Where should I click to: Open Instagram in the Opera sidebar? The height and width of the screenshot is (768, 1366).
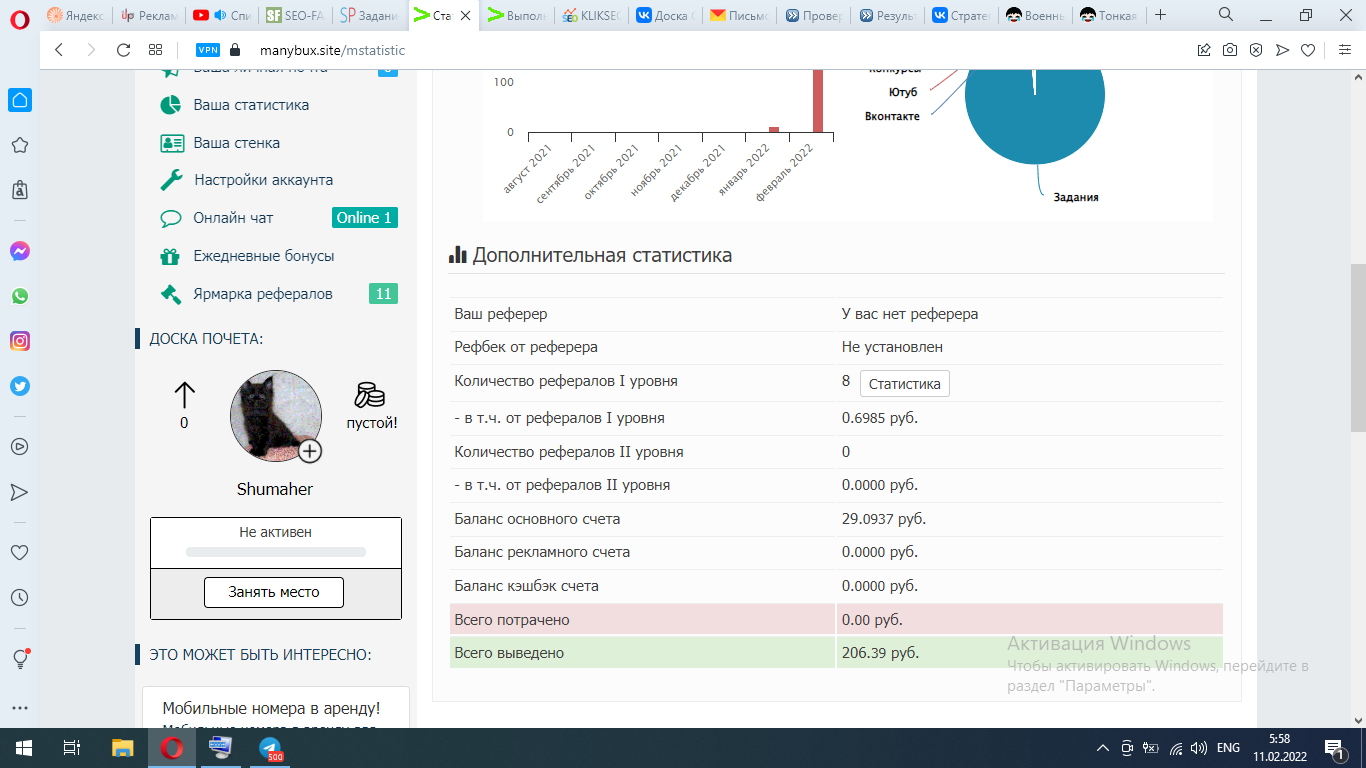[20, 341]
